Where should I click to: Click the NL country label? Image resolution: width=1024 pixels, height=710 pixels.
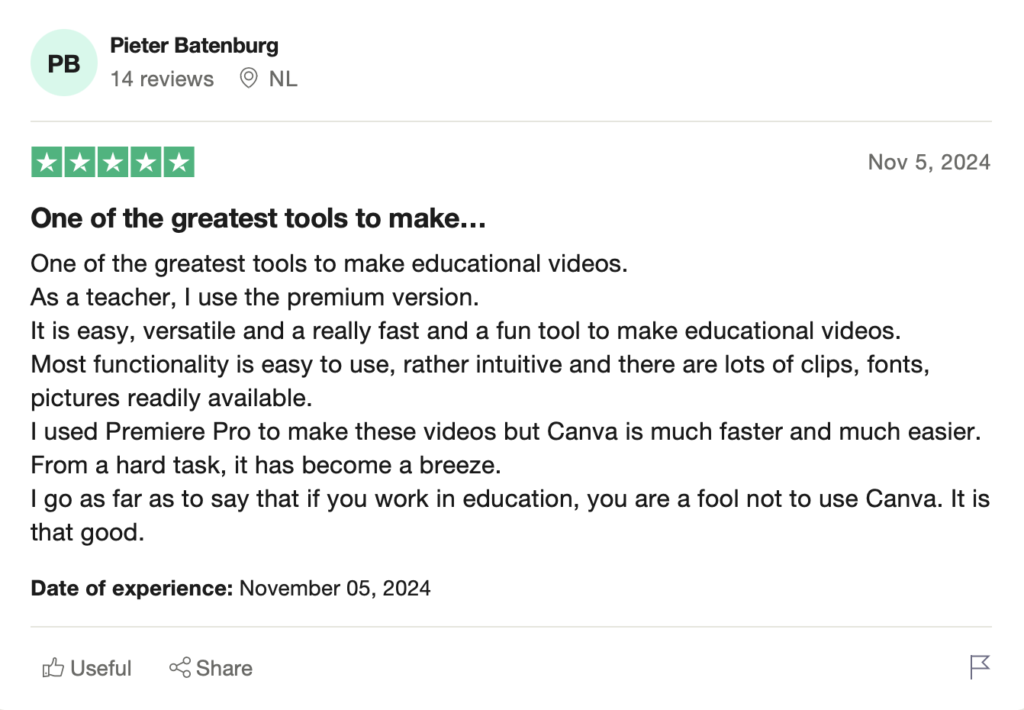point(283,79)
